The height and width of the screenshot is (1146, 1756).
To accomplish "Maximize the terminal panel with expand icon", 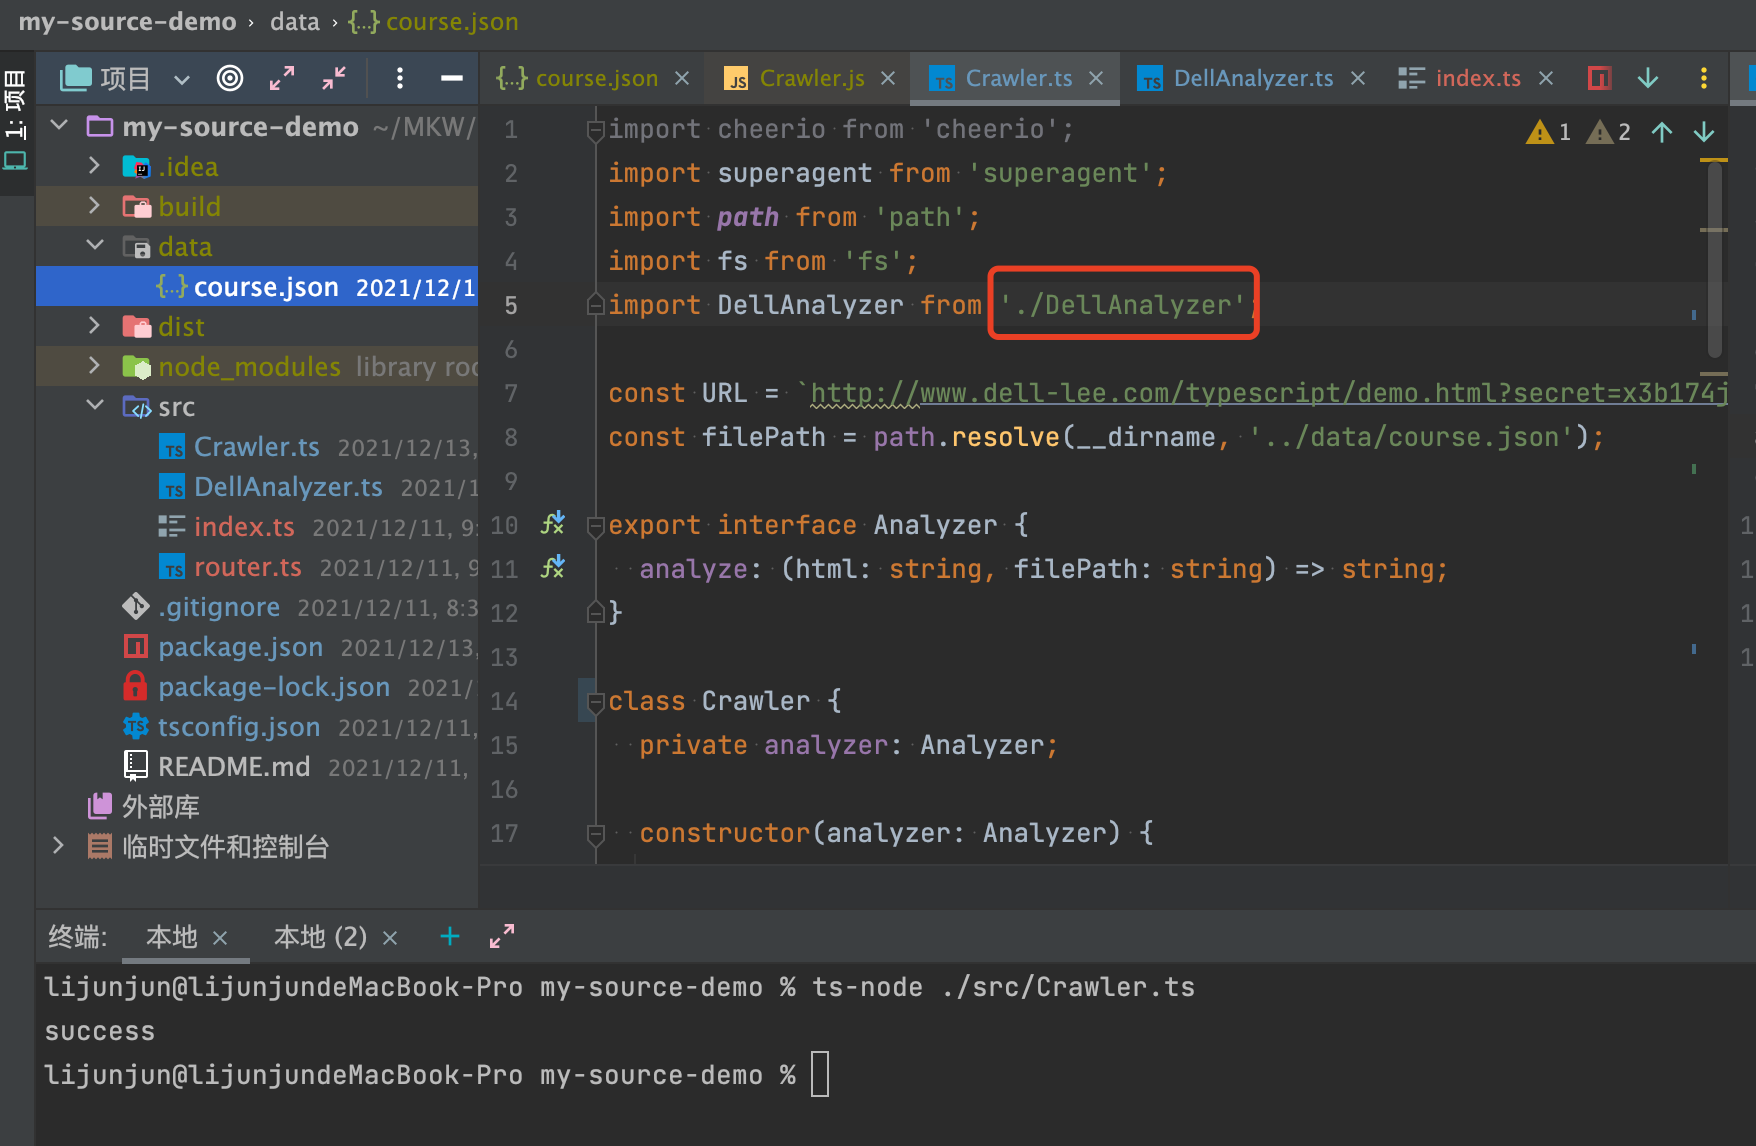I will click(x=502, y=936).
